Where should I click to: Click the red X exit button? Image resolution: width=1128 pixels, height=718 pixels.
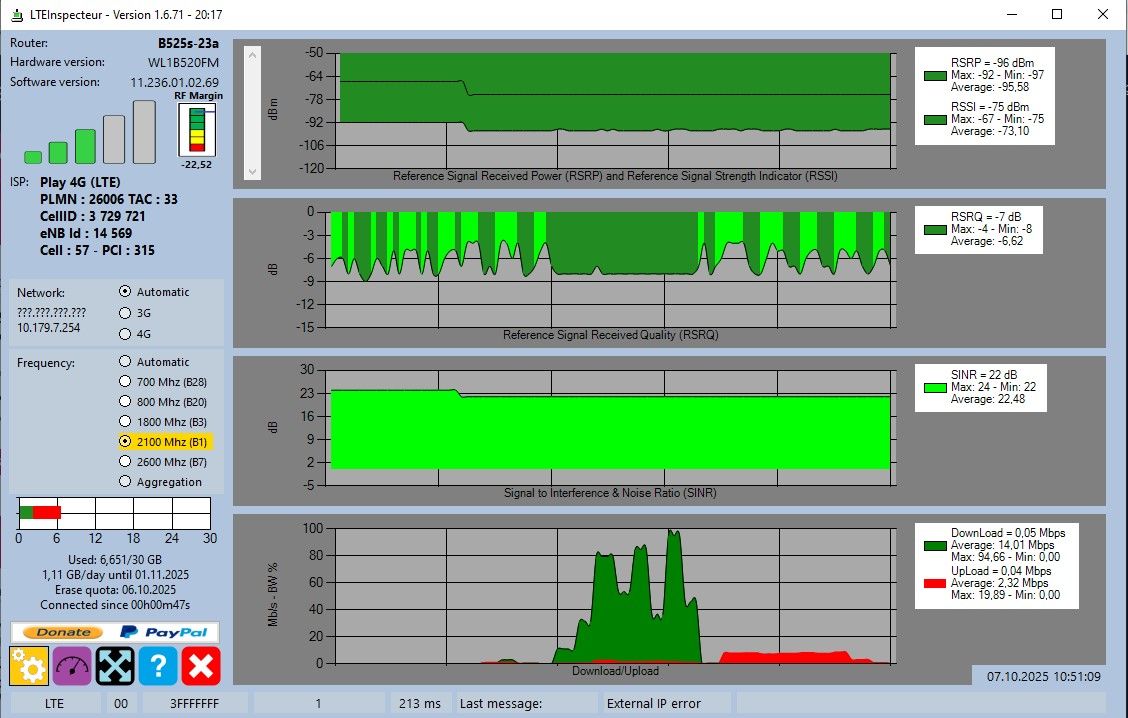201,666
